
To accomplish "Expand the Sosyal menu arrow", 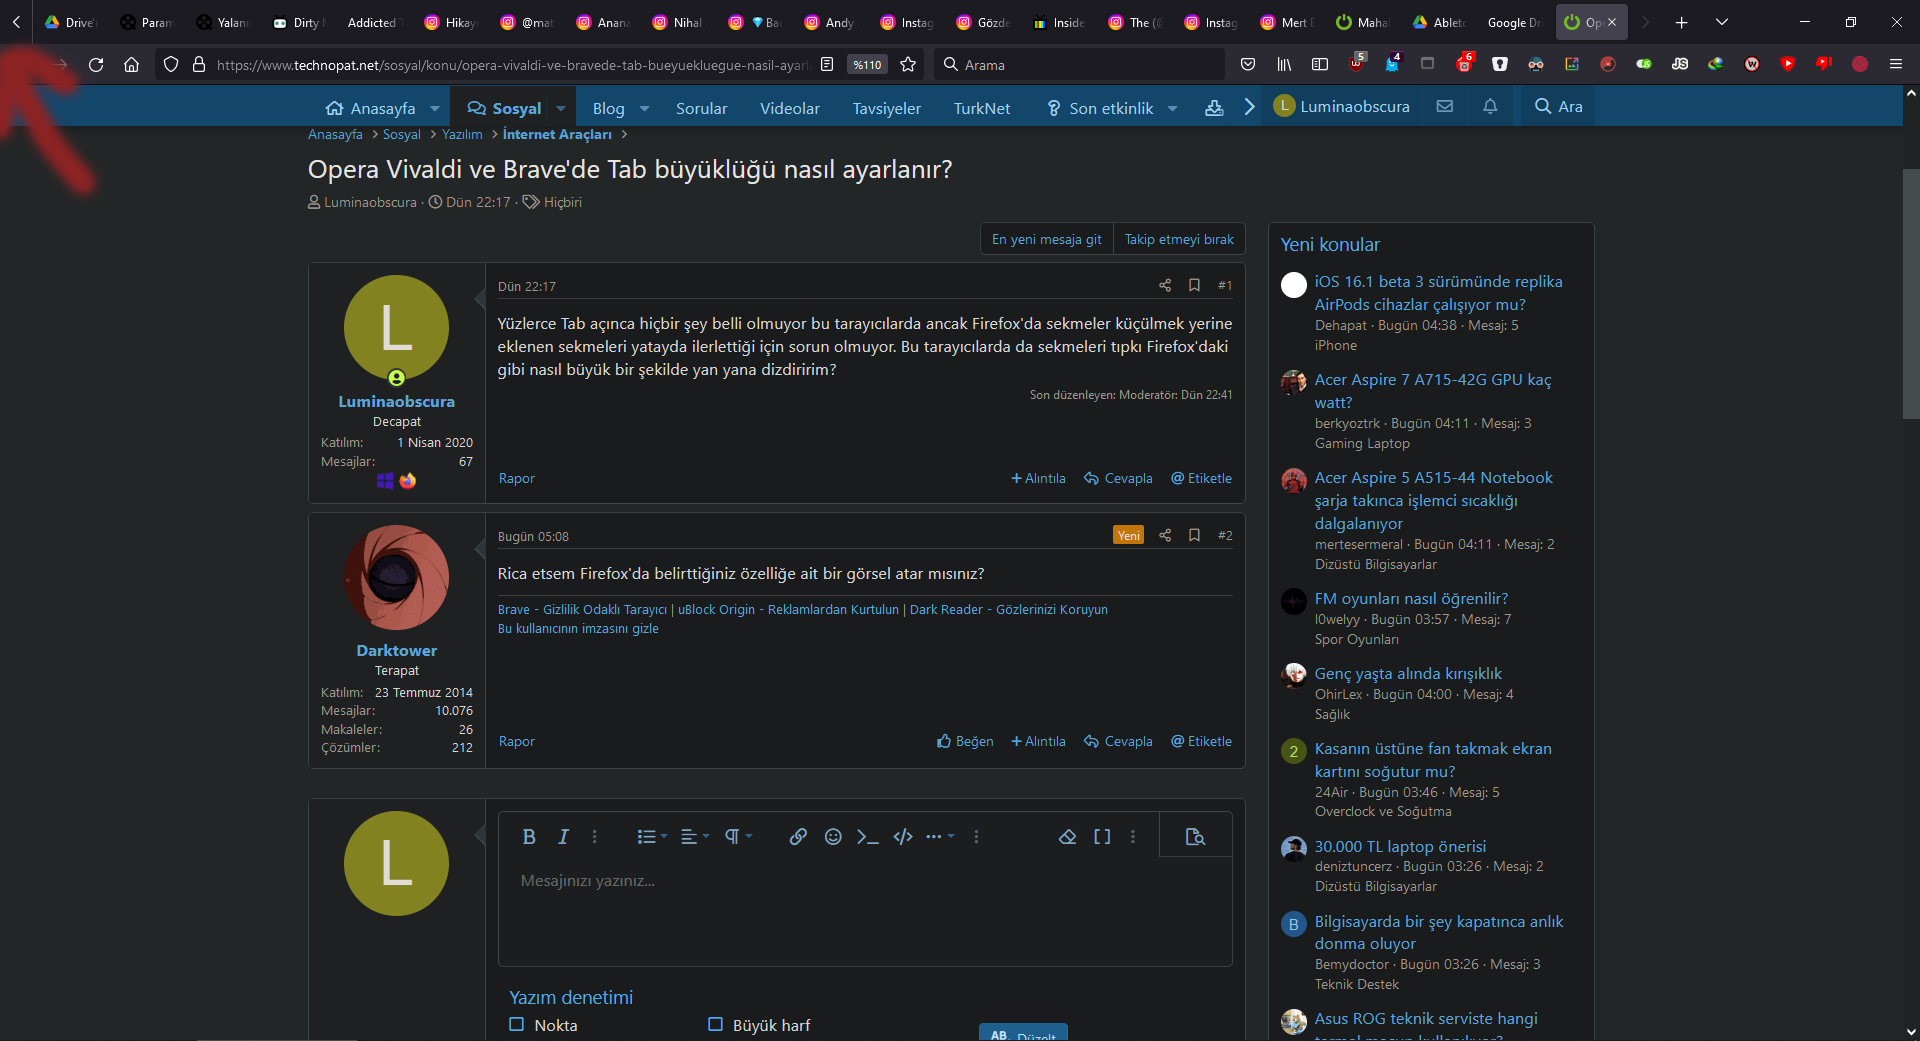I will click(561, 108).
